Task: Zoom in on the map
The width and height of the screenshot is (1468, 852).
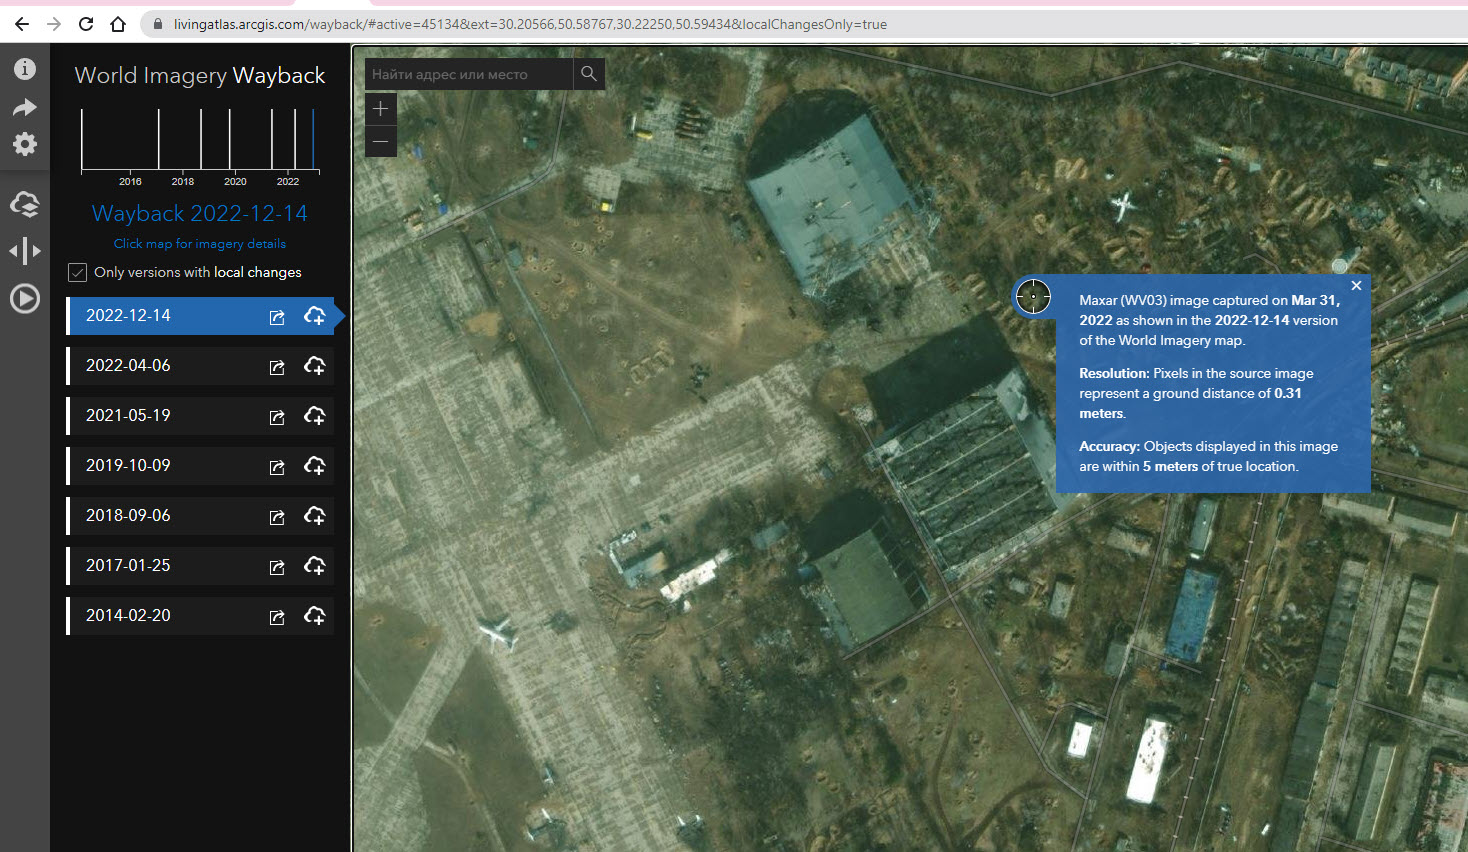Action: tap(380, 109)
